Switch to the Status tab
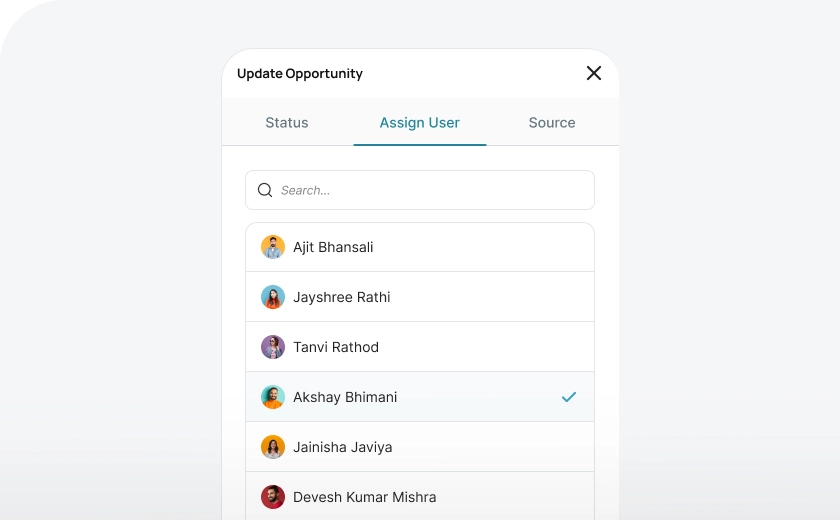Image resolution: width=840 pixels, height=520 pixels. 287,123
